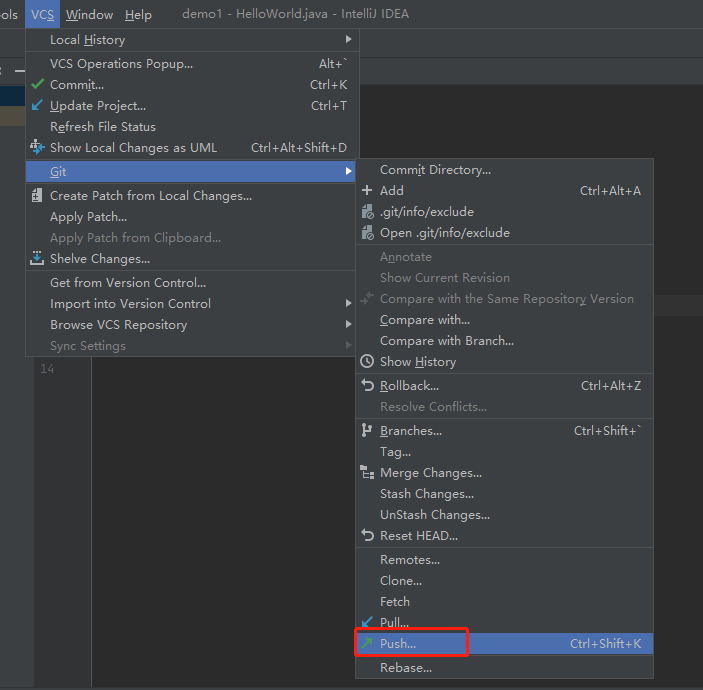Select Browse VCS Repository

click(x=192, y=325)
